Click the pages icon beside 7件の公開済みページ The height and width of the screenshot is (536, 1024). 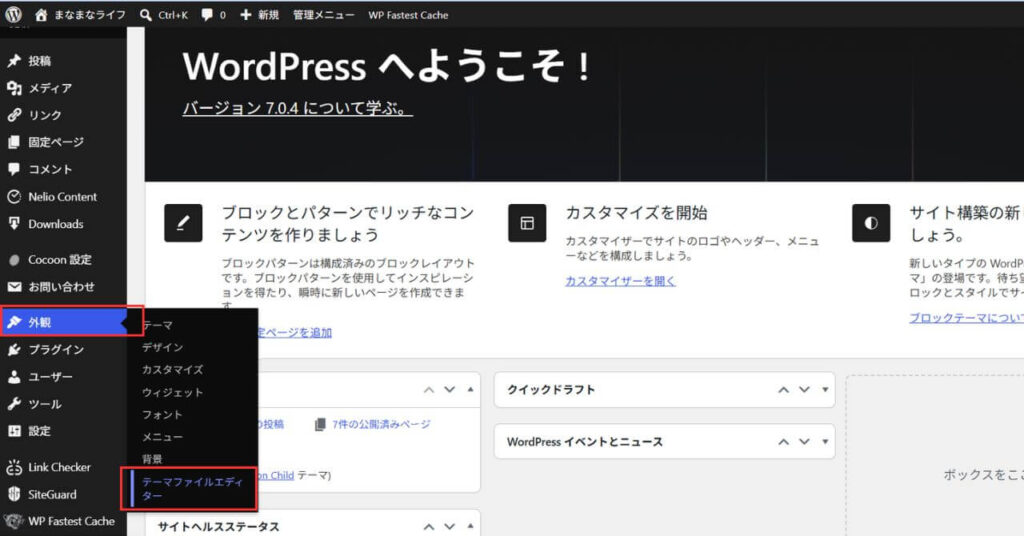tap(320, 424)
